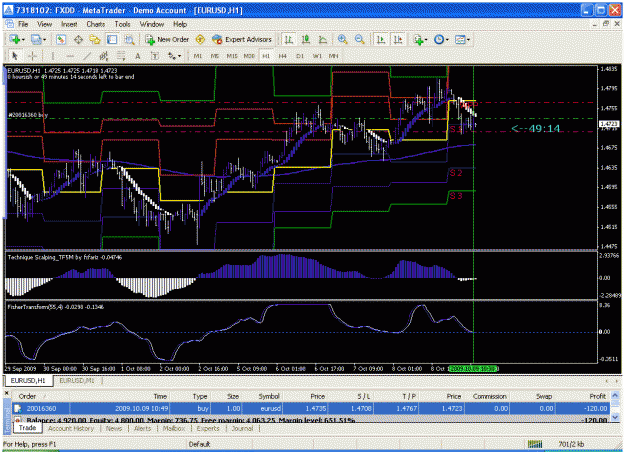Screen dimensions: 625x452
Task: Expand Templates dropdown arrow
Action: pyautogui.click(x=468, y=40)
